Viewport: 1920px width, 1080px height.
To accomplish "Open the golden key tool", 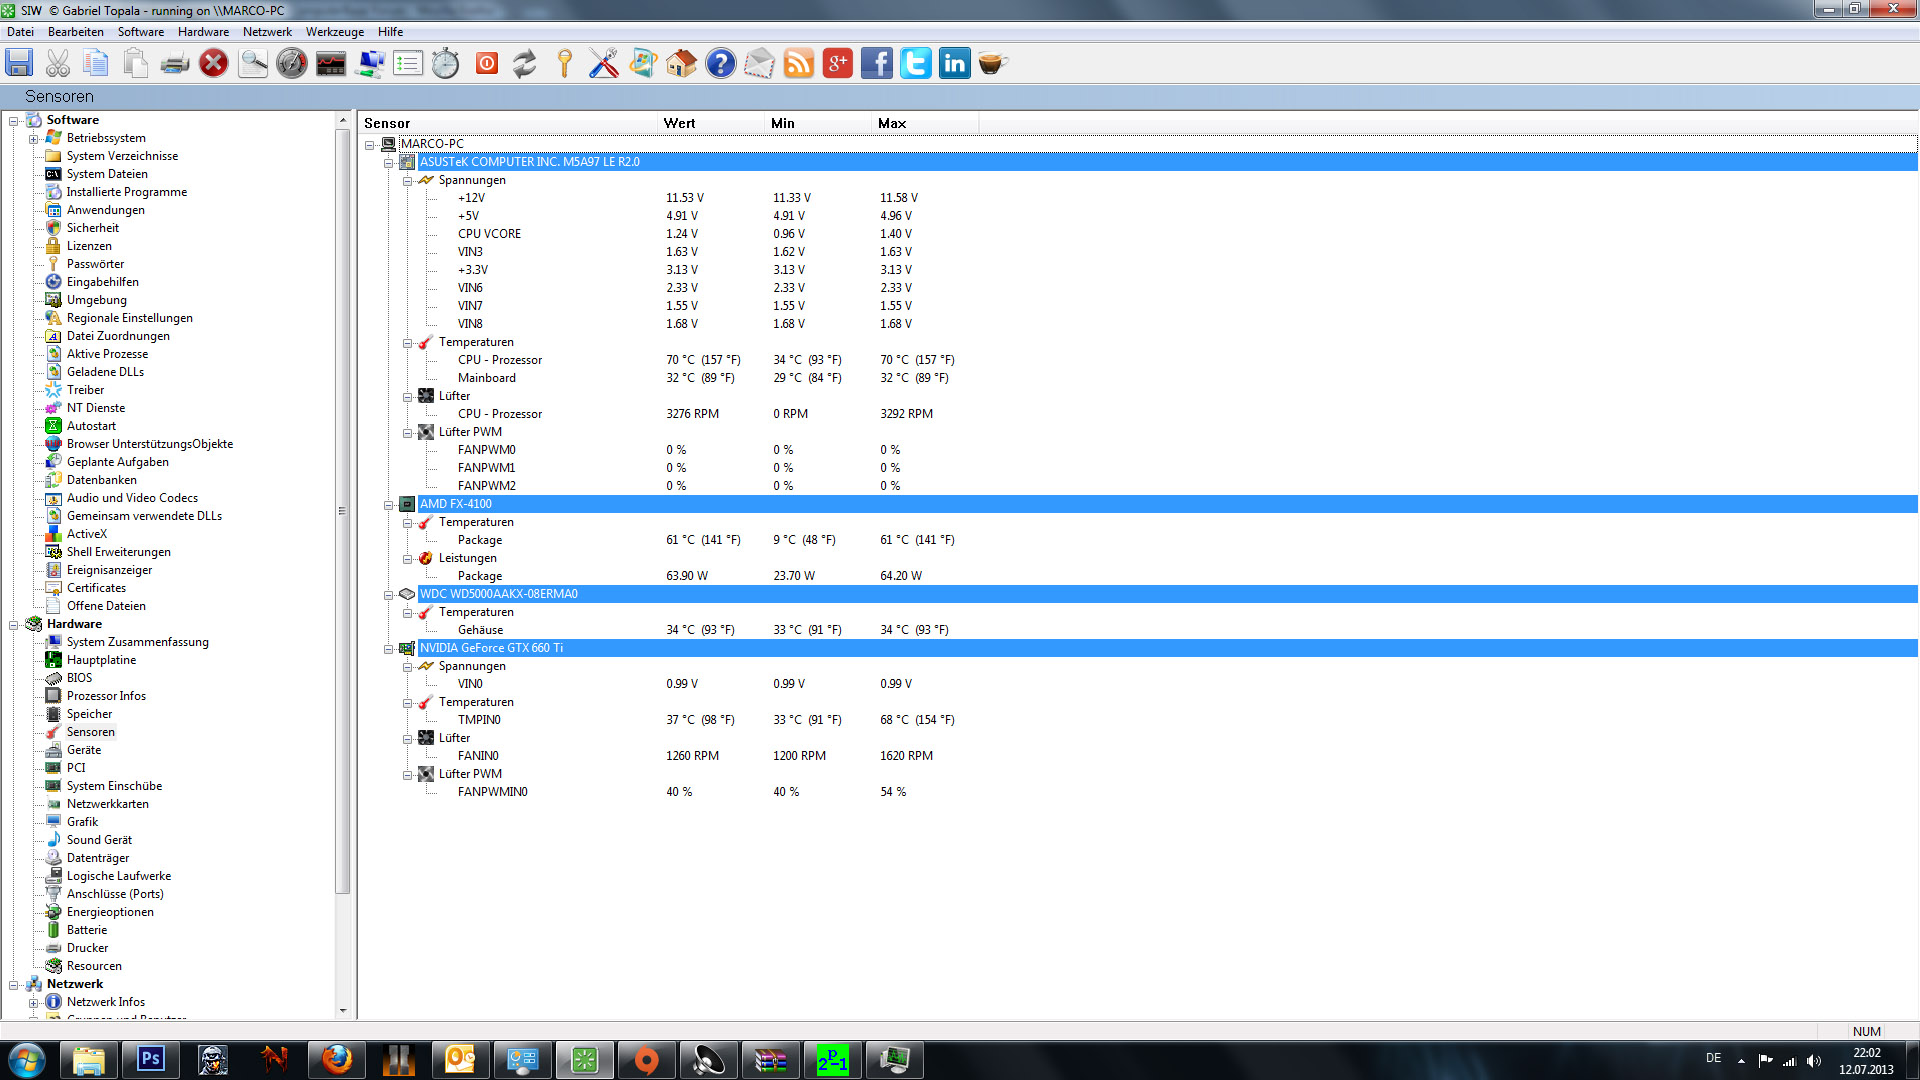I will pos(565,64).
